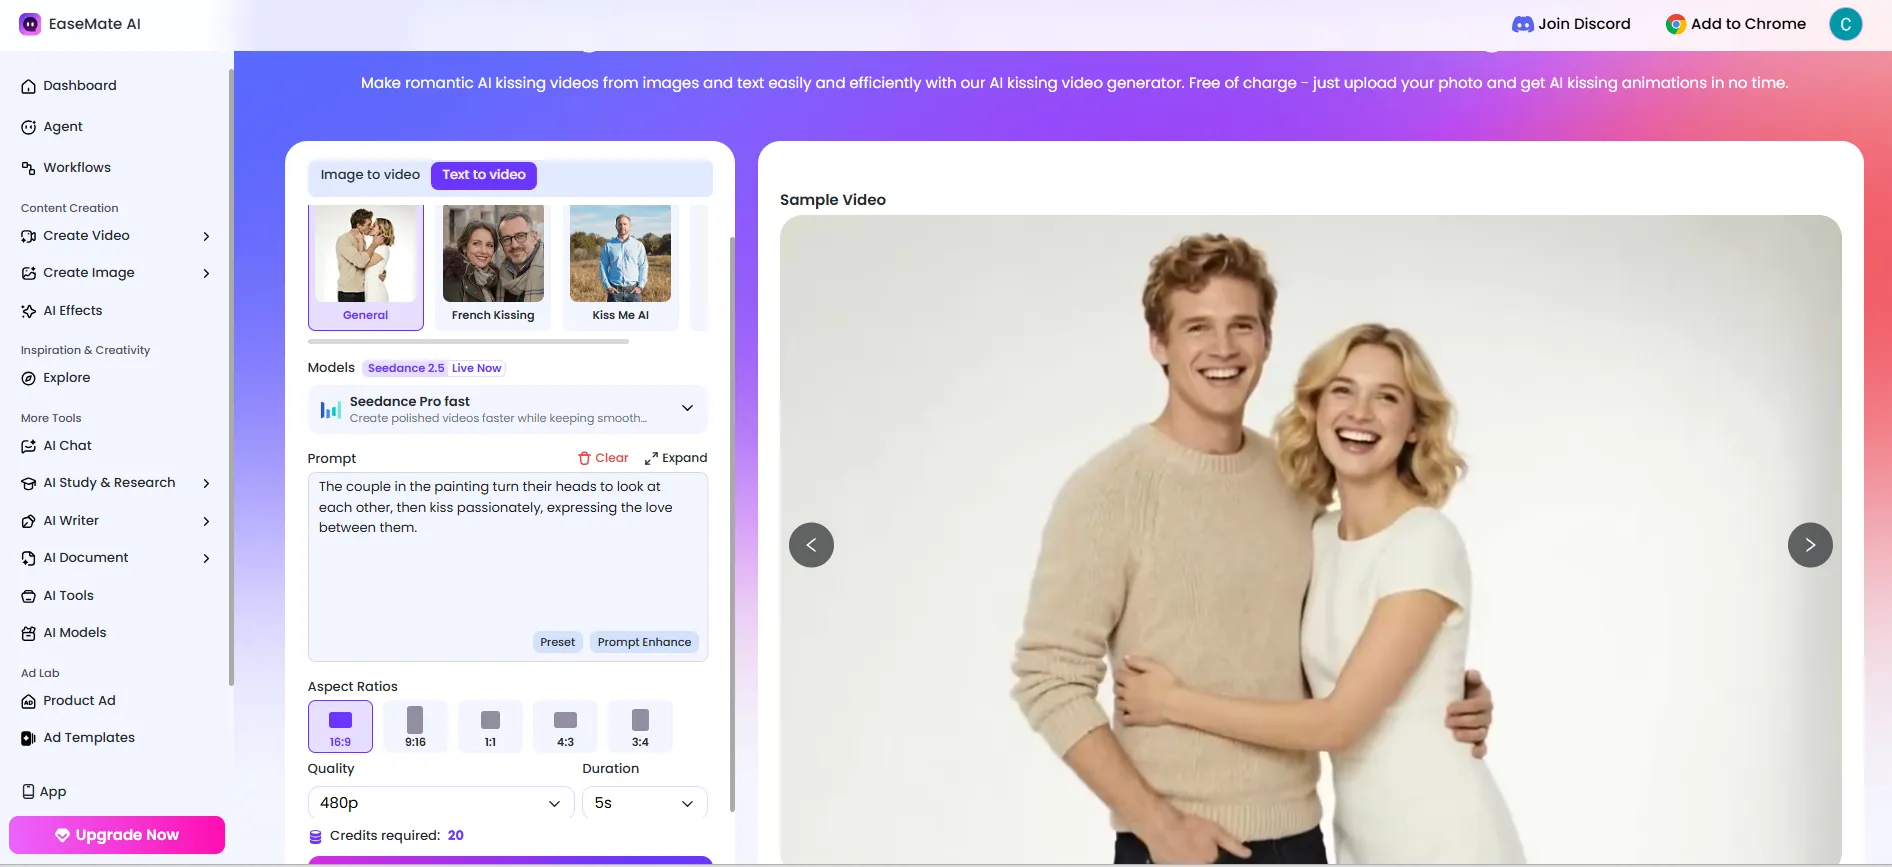The image size is (1892, 867).
Task: Click the Discord icon in header
Action: pos(1522,24)
